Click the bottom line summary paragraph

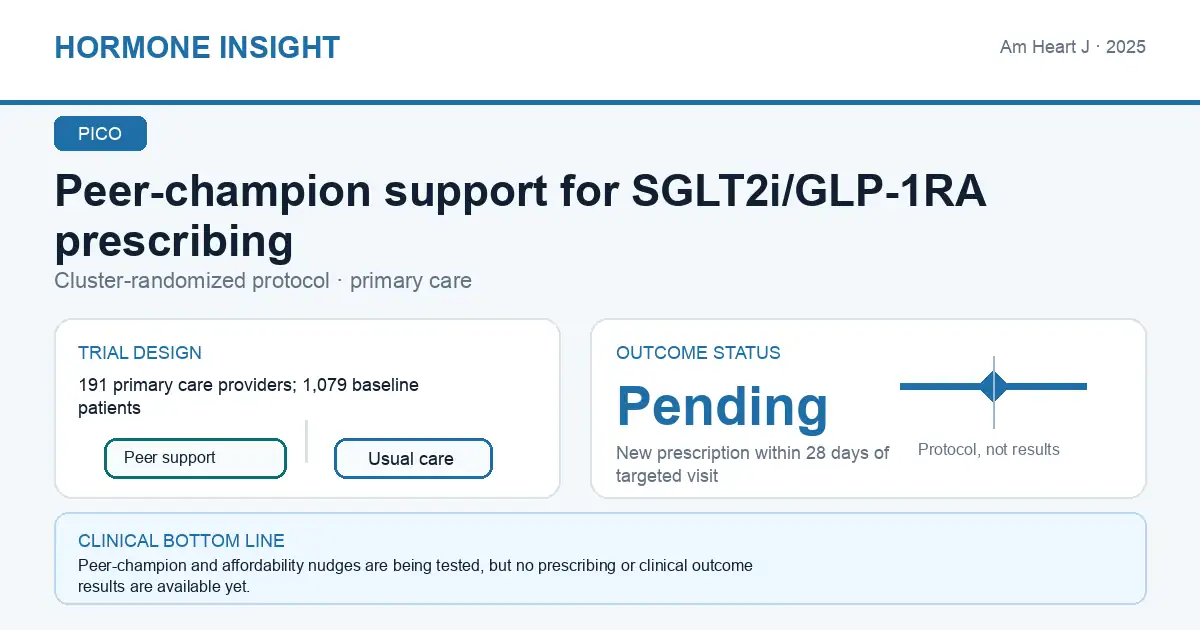coord(415,576)
